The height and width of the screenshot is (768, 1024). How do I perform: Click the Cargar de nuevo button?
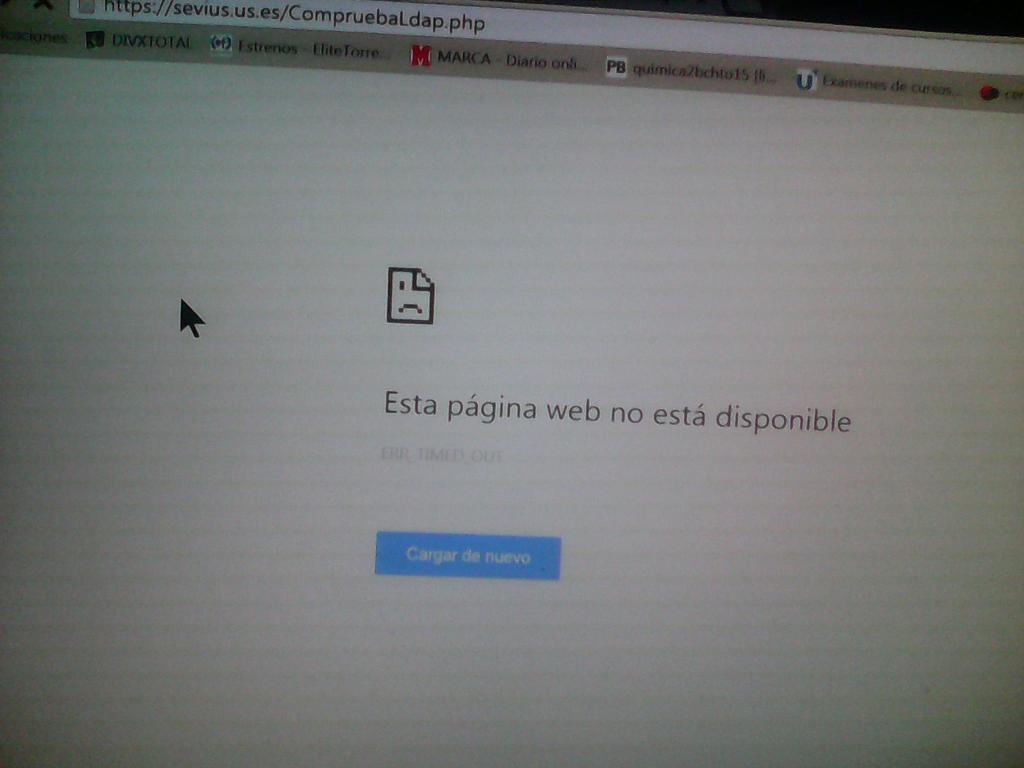pos(468,556)
